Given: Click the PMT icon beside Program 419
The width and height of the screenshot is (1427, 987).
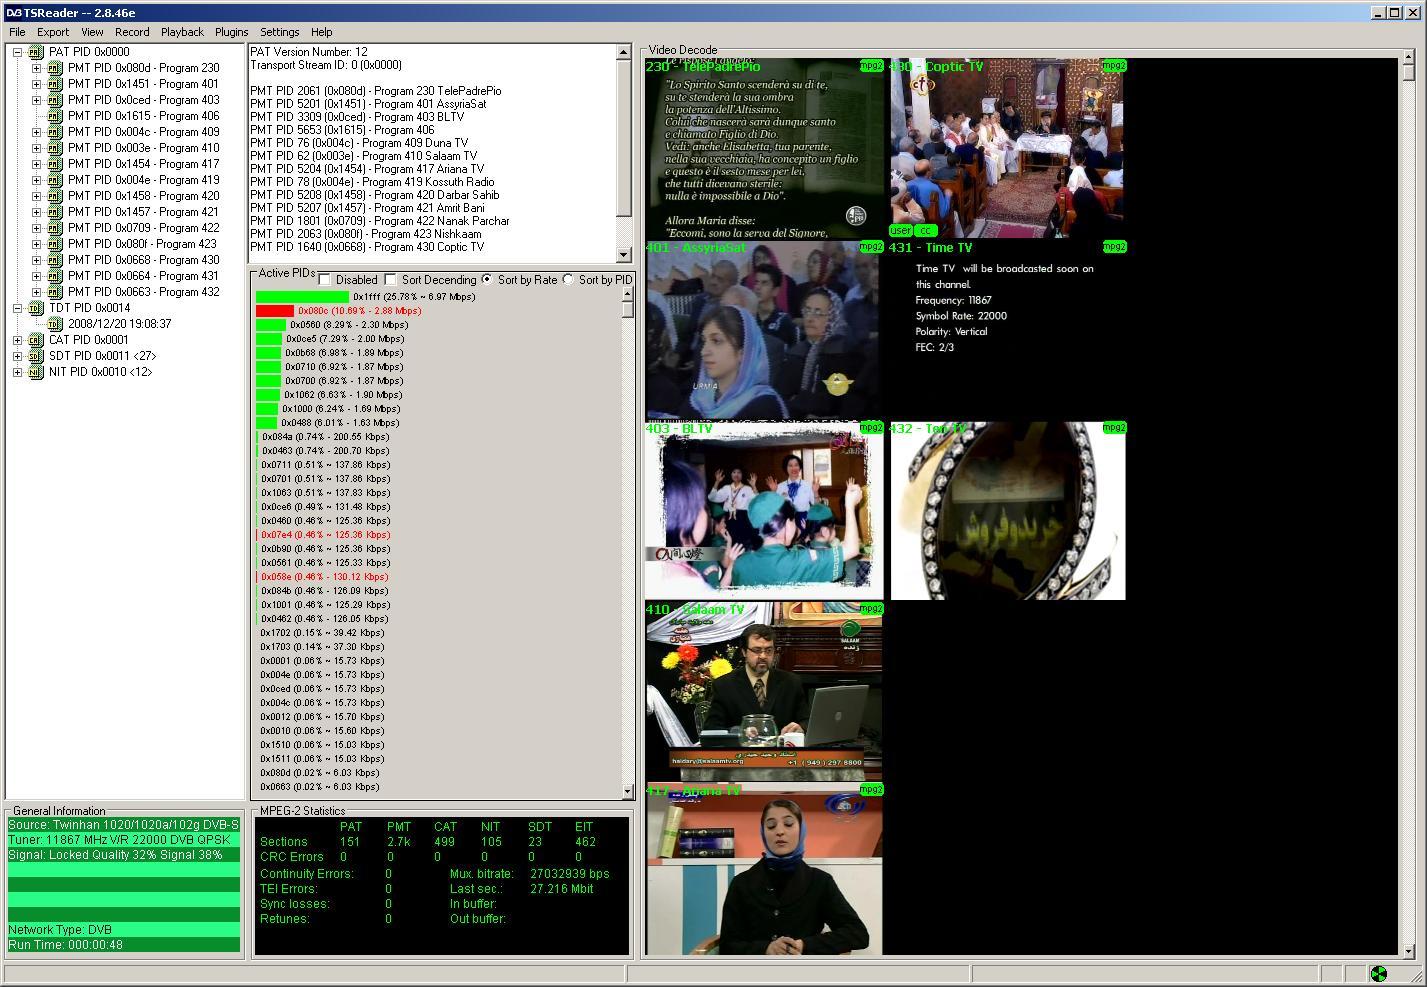Looking at the screenshot, I should pos(54,180).
